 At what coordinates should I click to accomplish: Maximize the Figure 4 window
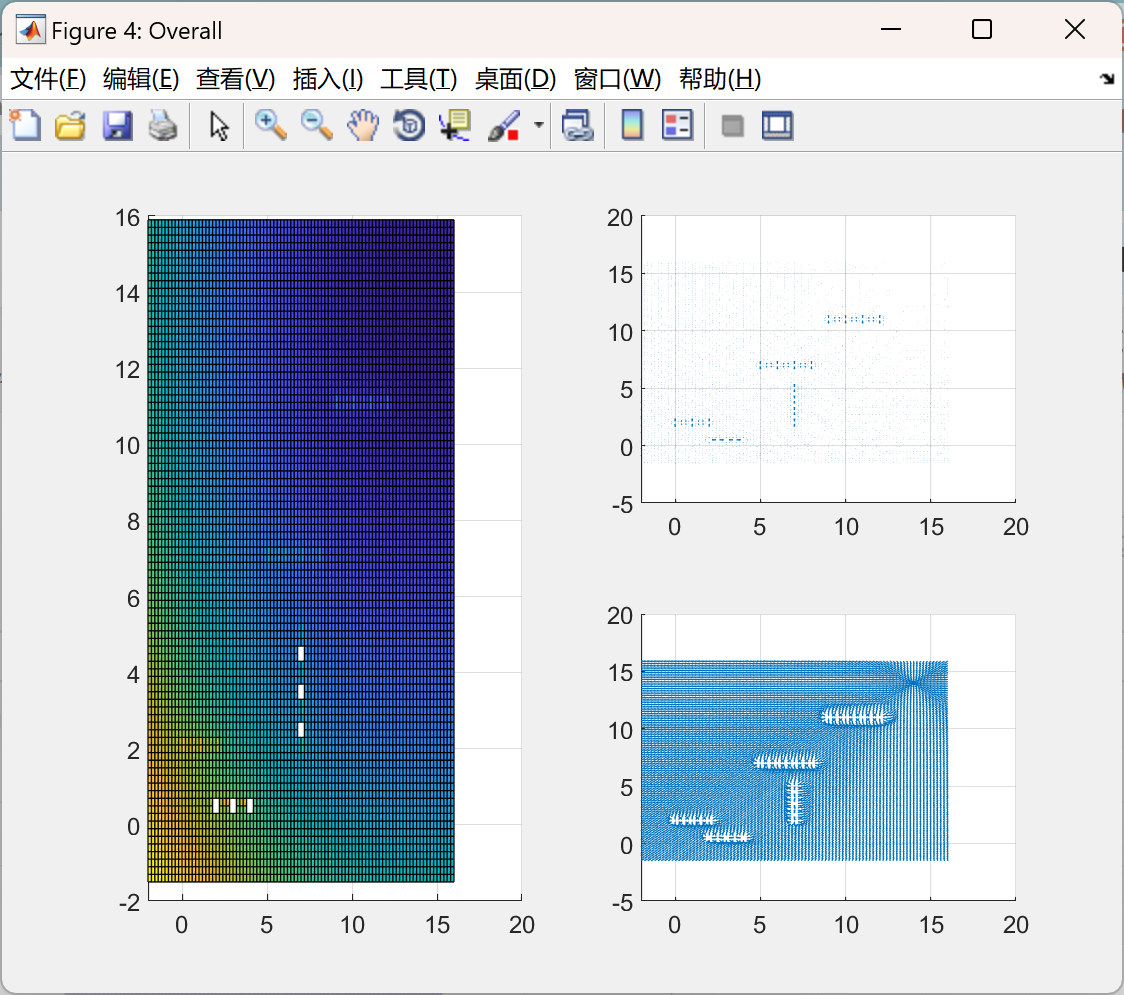[x=981, y=29]
